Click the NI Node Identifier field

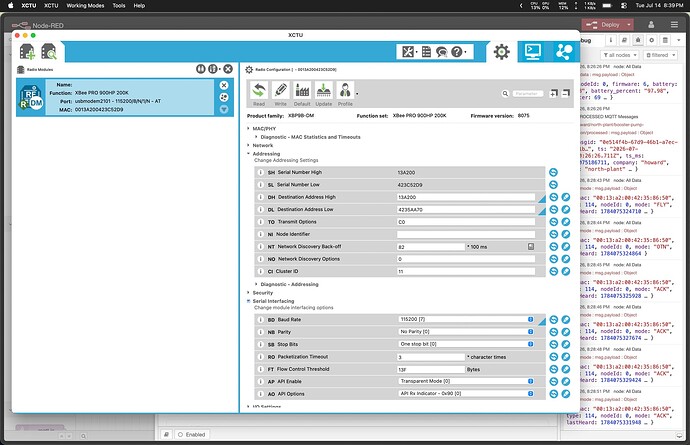tap(466, 234)
